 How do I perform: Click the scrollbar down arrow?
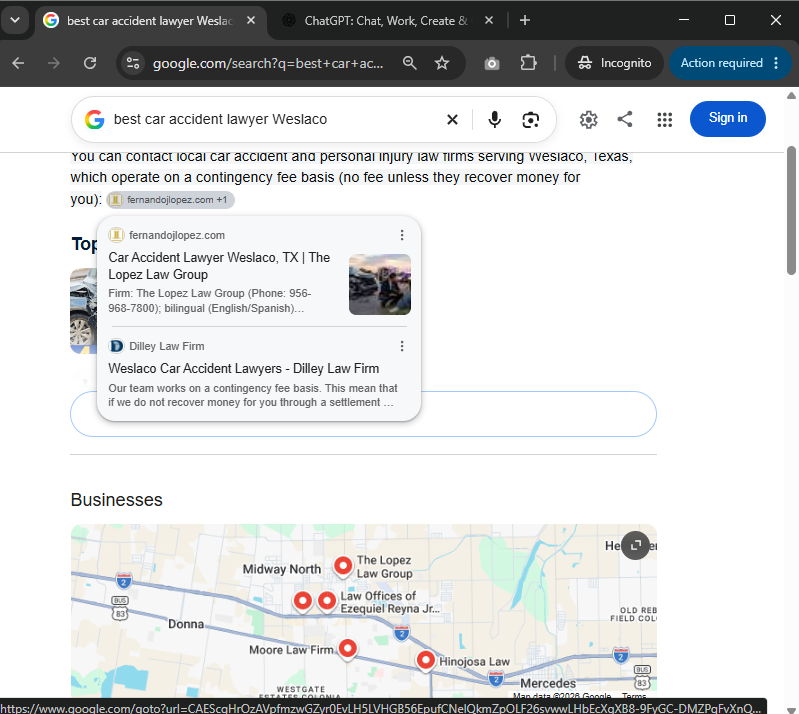tap(791, 710)
